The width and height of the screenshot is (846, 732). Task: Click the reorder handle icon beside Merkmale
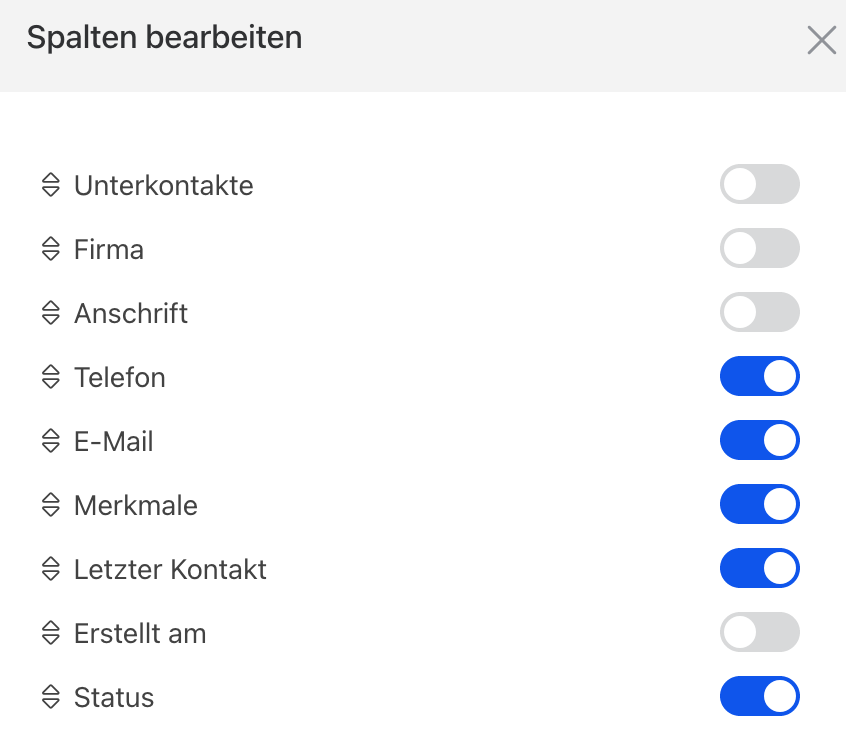[x=51, y=505]
